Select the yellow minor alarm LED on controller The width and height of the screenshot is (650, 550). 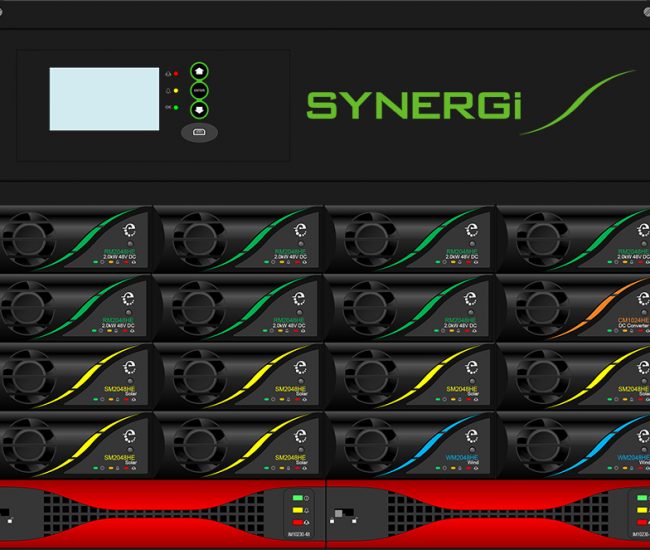click(176, 91)
